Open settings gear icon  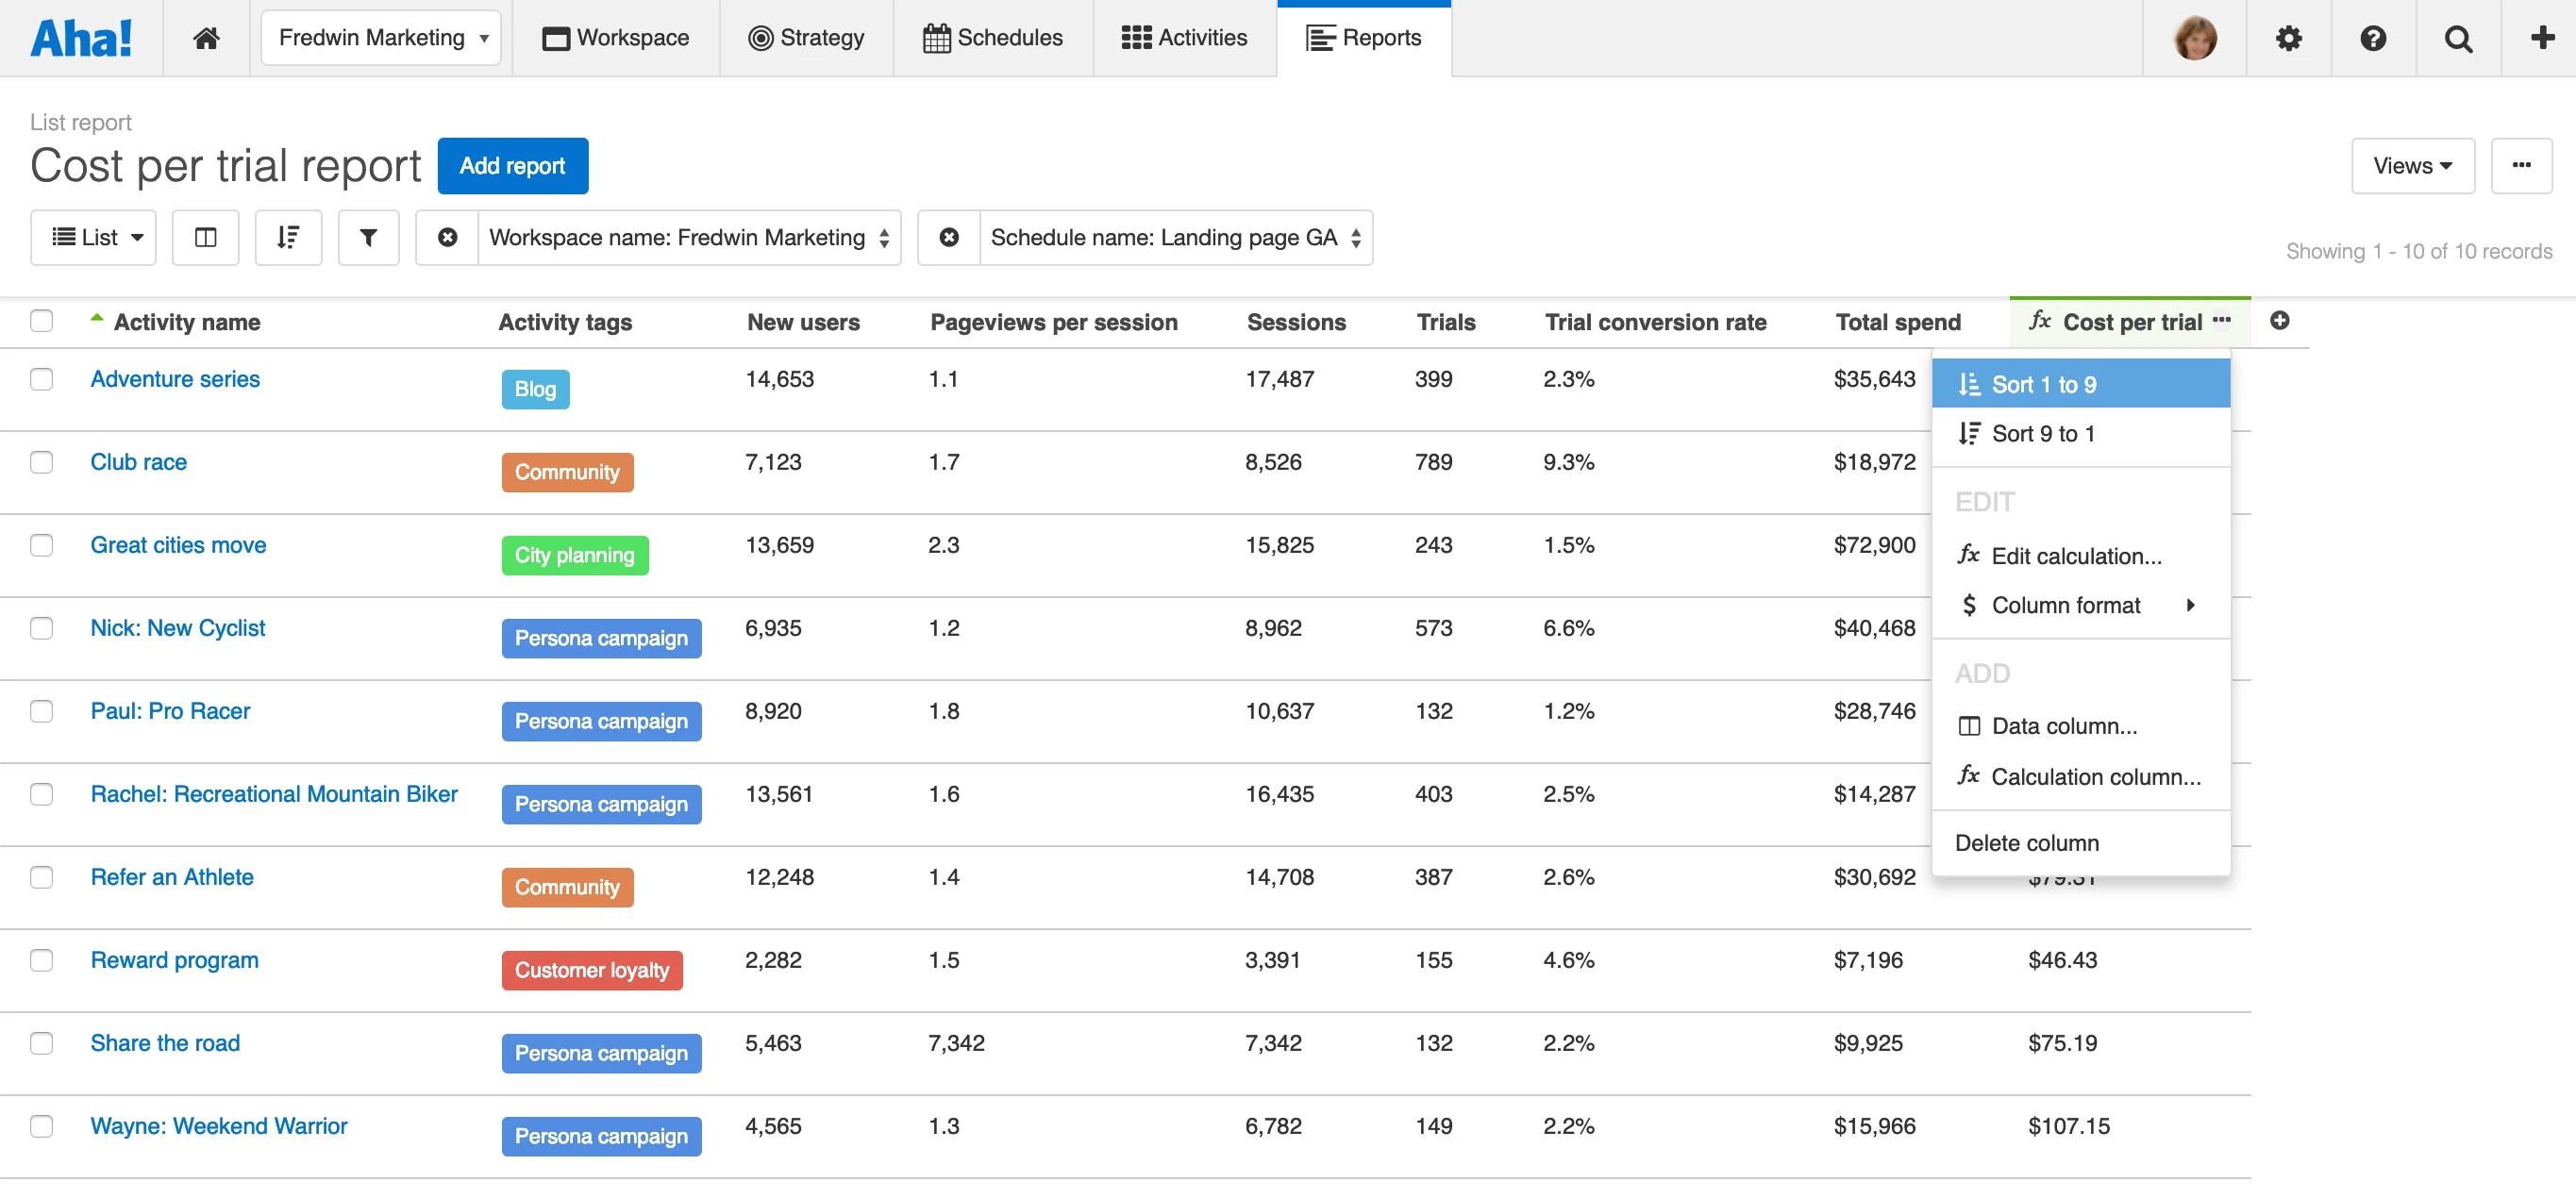(2288, 38)
